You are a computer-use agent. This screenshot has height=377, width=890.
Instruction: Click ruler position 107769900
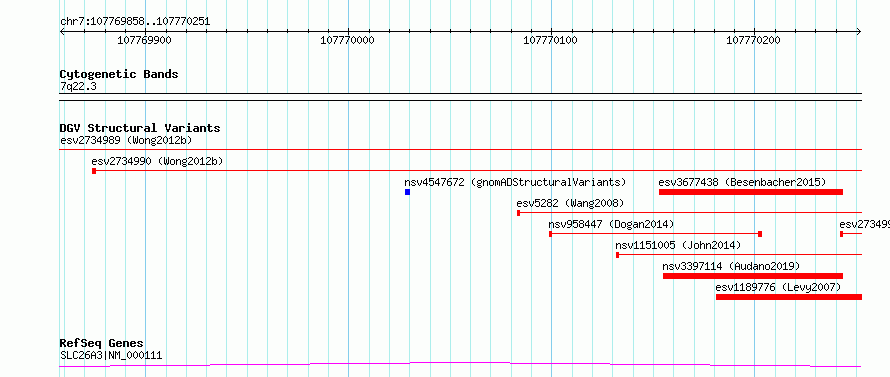coord(144,41)
